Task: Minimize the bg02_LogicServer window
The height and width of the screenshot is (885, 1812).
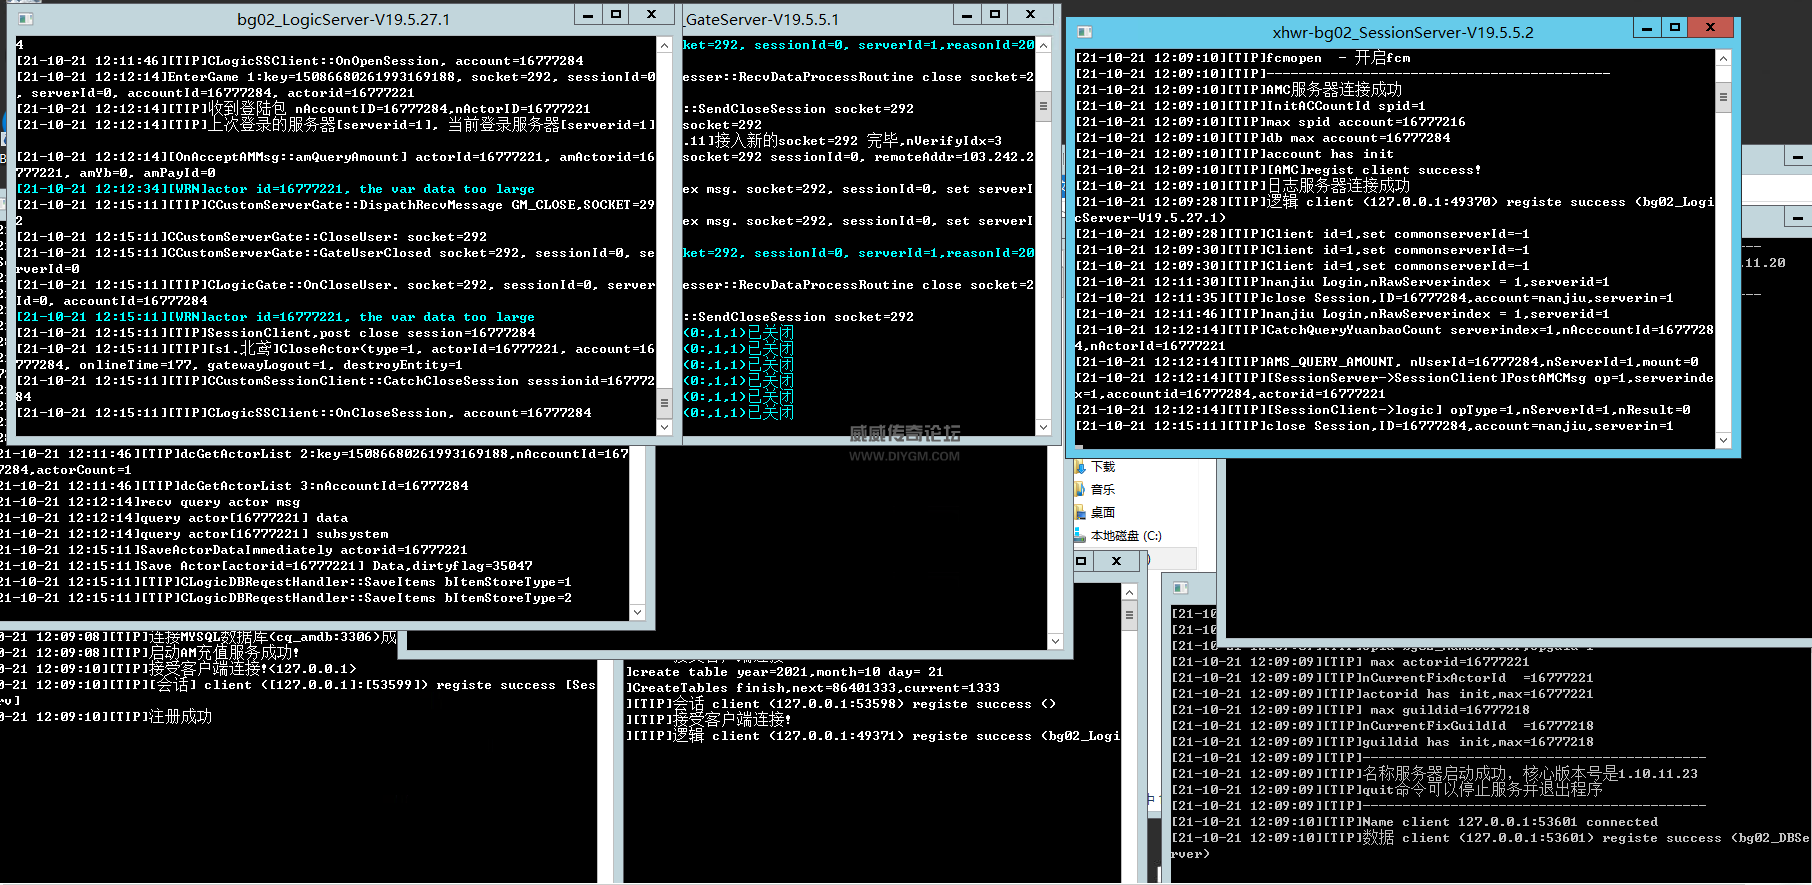Action: (588, 15)
